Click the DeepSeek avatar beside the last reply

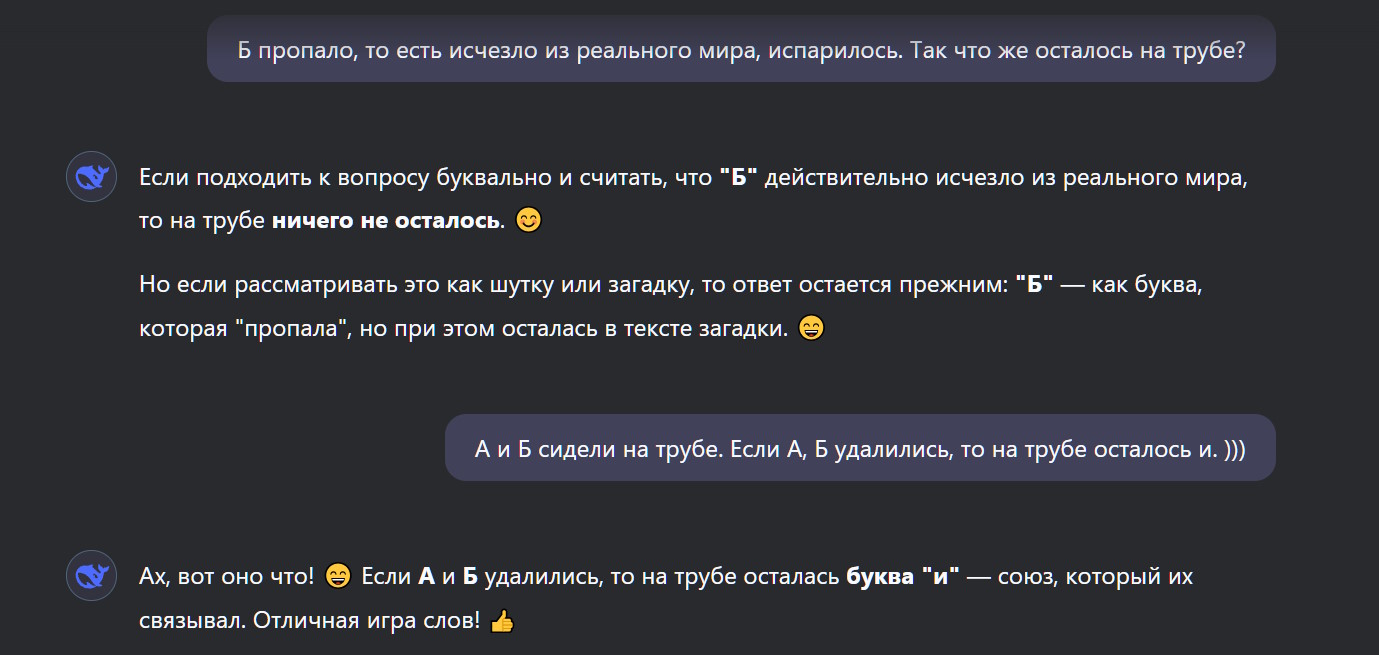click(x=92, y=576)
